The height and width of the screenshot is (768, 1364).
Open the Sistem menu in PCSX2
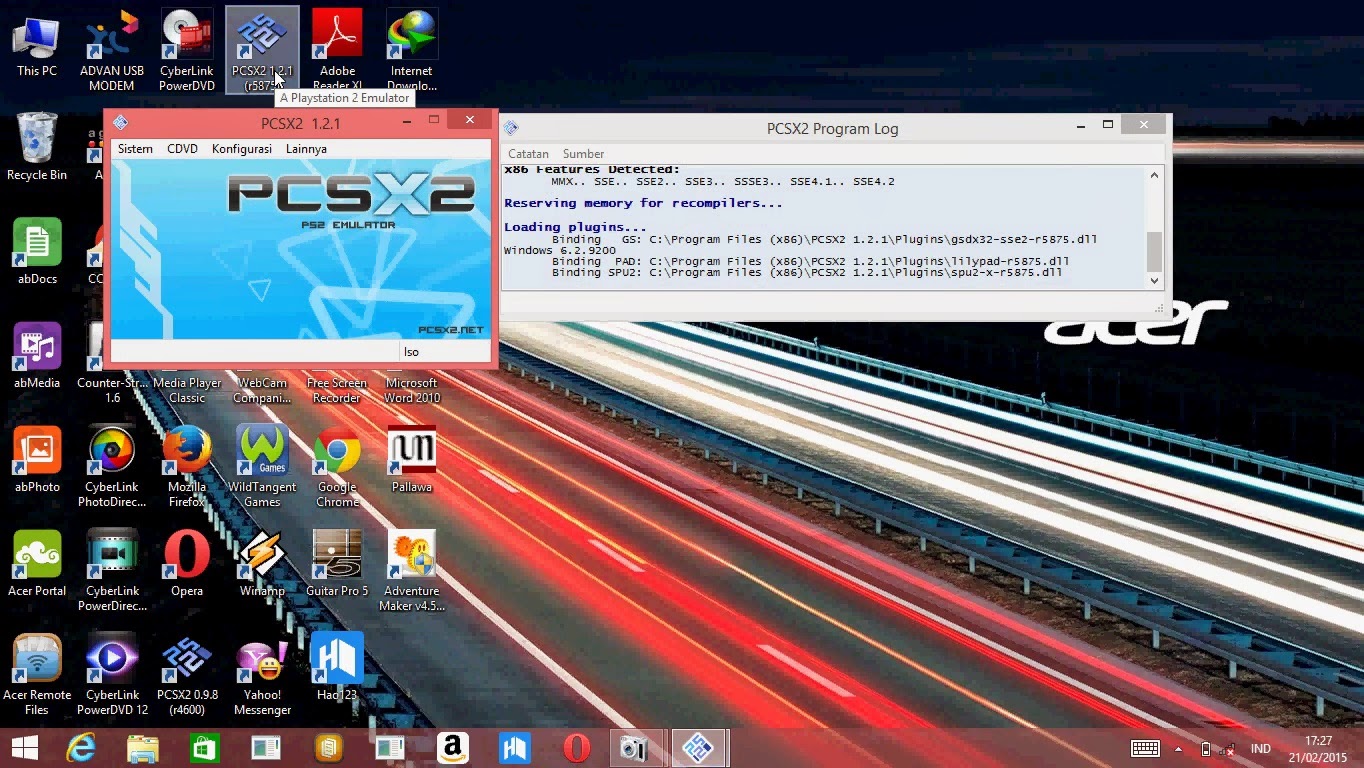[x=135, y=148]
